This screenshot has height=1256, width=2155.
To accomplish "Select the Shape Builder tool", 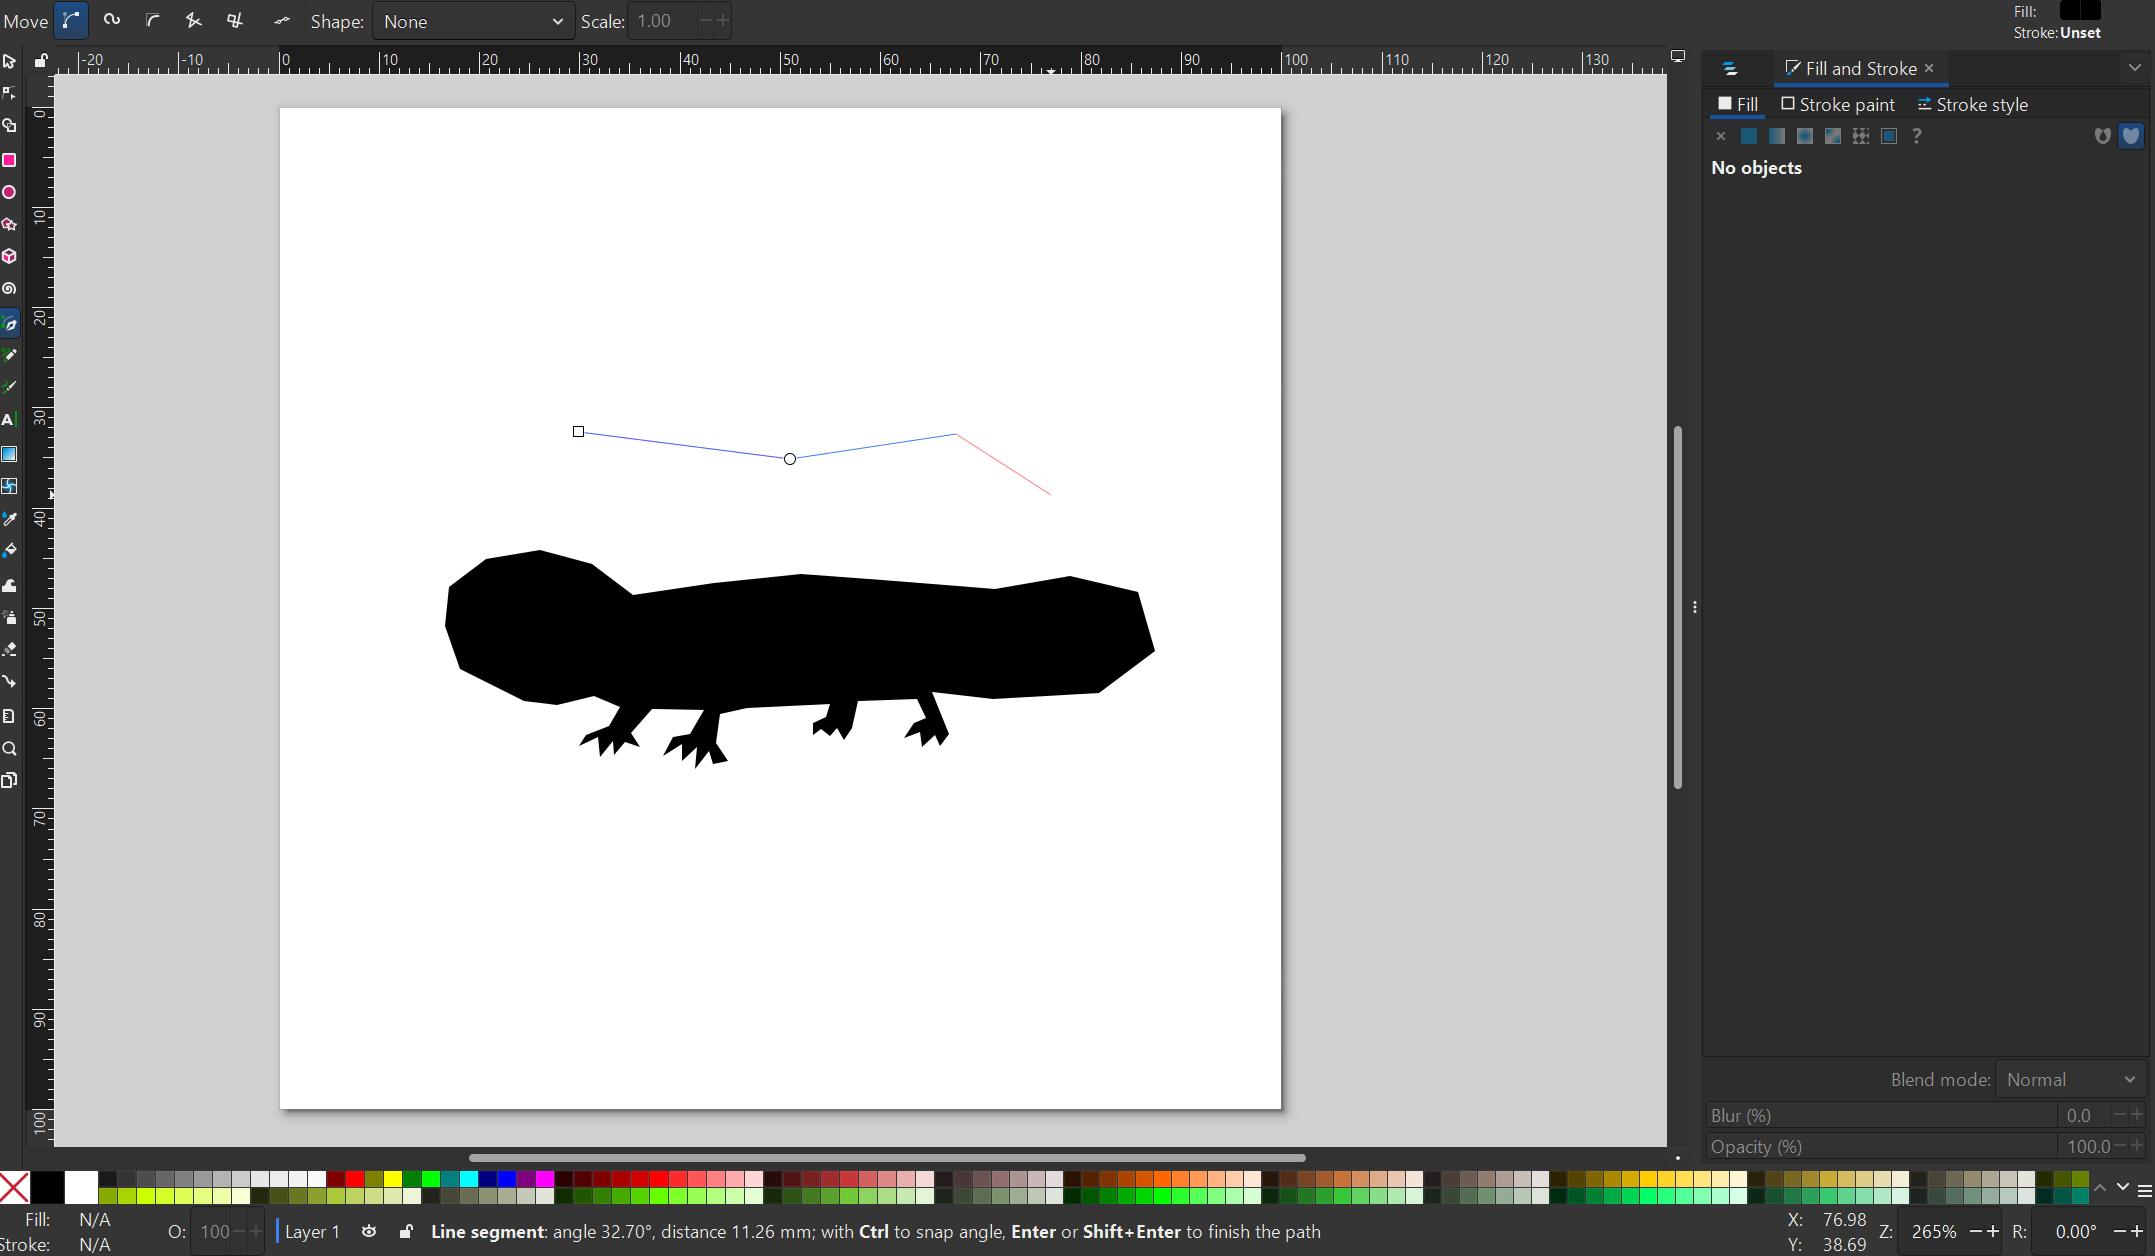I will point(9,126).
